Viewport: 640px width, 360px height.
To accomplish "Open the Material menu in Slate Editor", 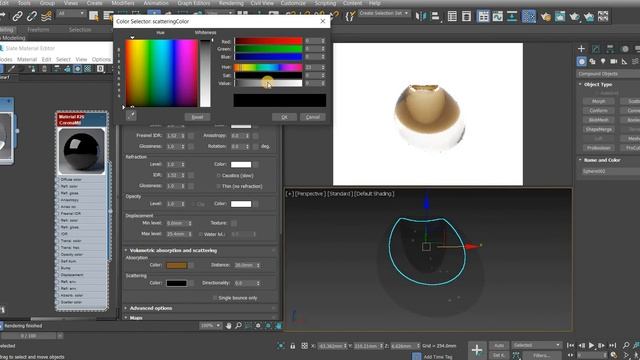I will pyautogui.click(x=27, y=60).
